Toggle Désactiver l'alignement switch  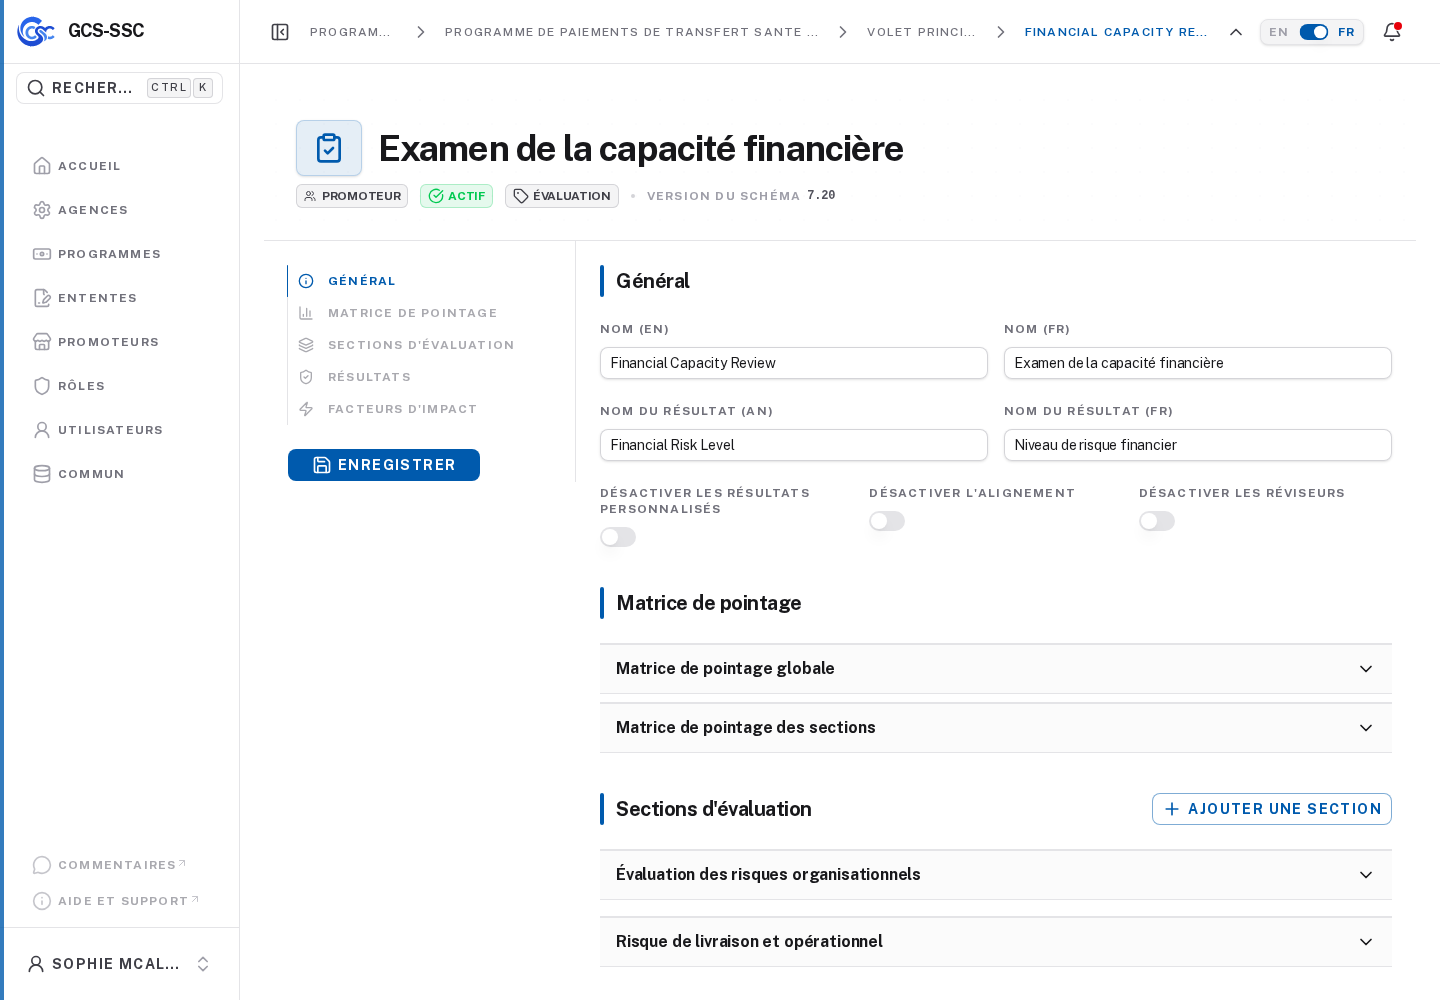[x=887, y=521]
